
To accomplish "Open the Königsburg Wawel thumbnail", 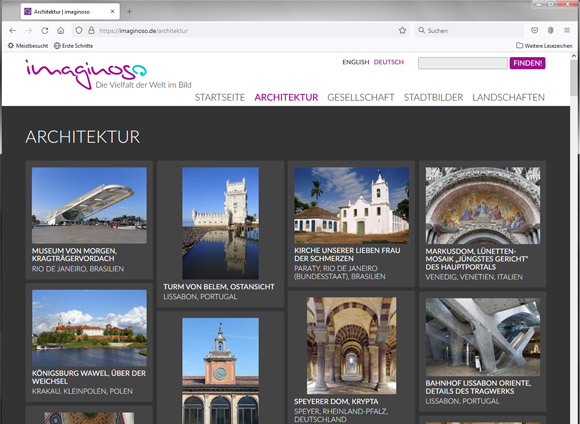I will [89, 328].
